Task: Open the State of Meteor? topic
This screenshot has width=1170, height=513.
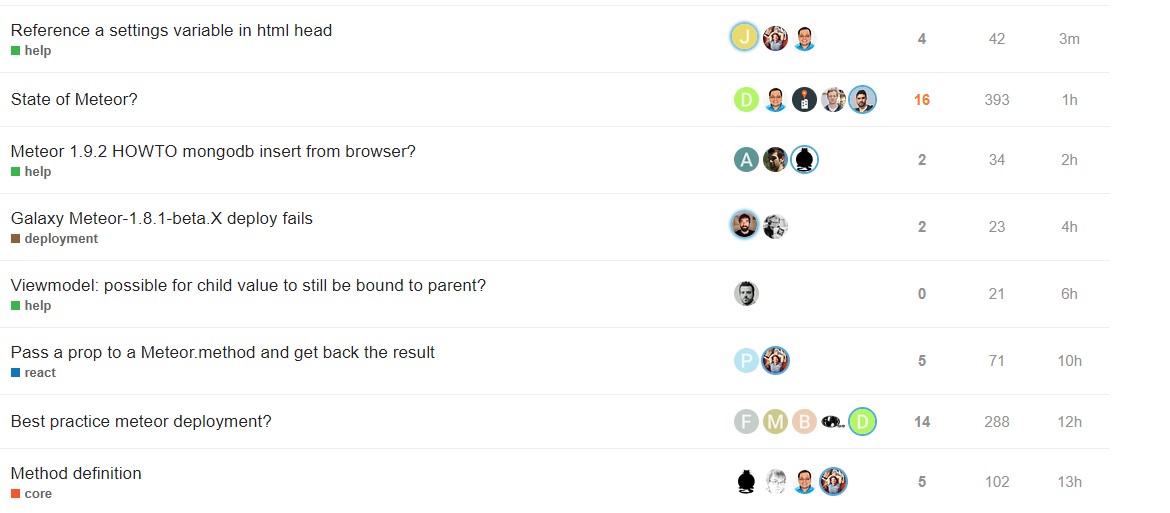Action: (x=75, y=99)
